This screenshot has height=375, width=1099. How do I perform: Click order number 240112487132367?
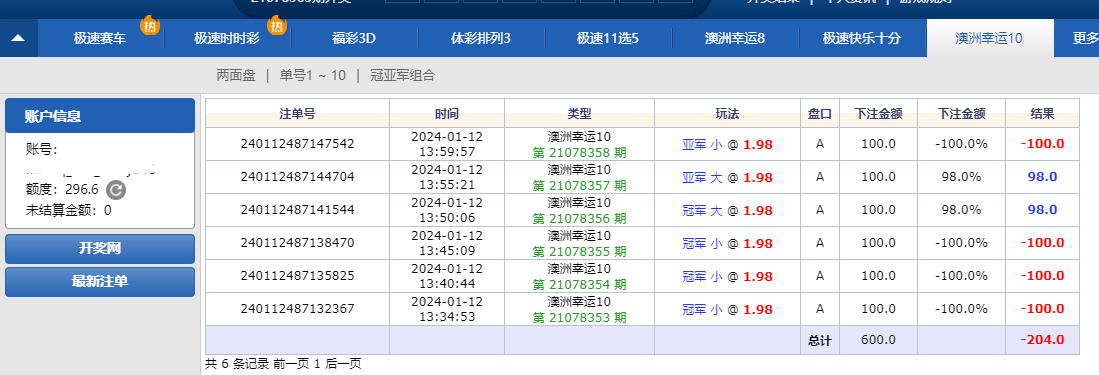(x=297, y=308)
